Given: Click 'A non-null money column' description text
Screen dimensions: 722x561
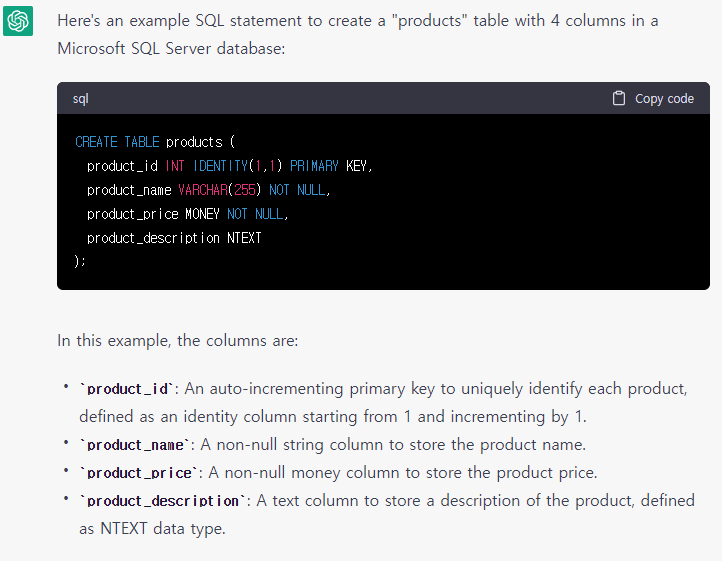Looking at the screenshot, I should 304,473.
